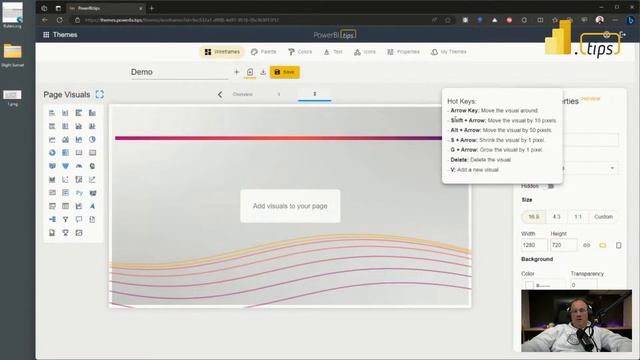Add a Q&A speech bubble visual
Image resolution: width=640 pixels, height=360 pixels.
pos(79,219)
